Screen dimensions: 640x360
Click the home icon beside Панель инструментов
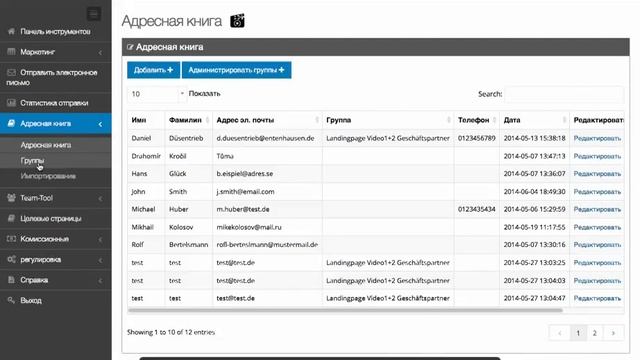(11, 31)
